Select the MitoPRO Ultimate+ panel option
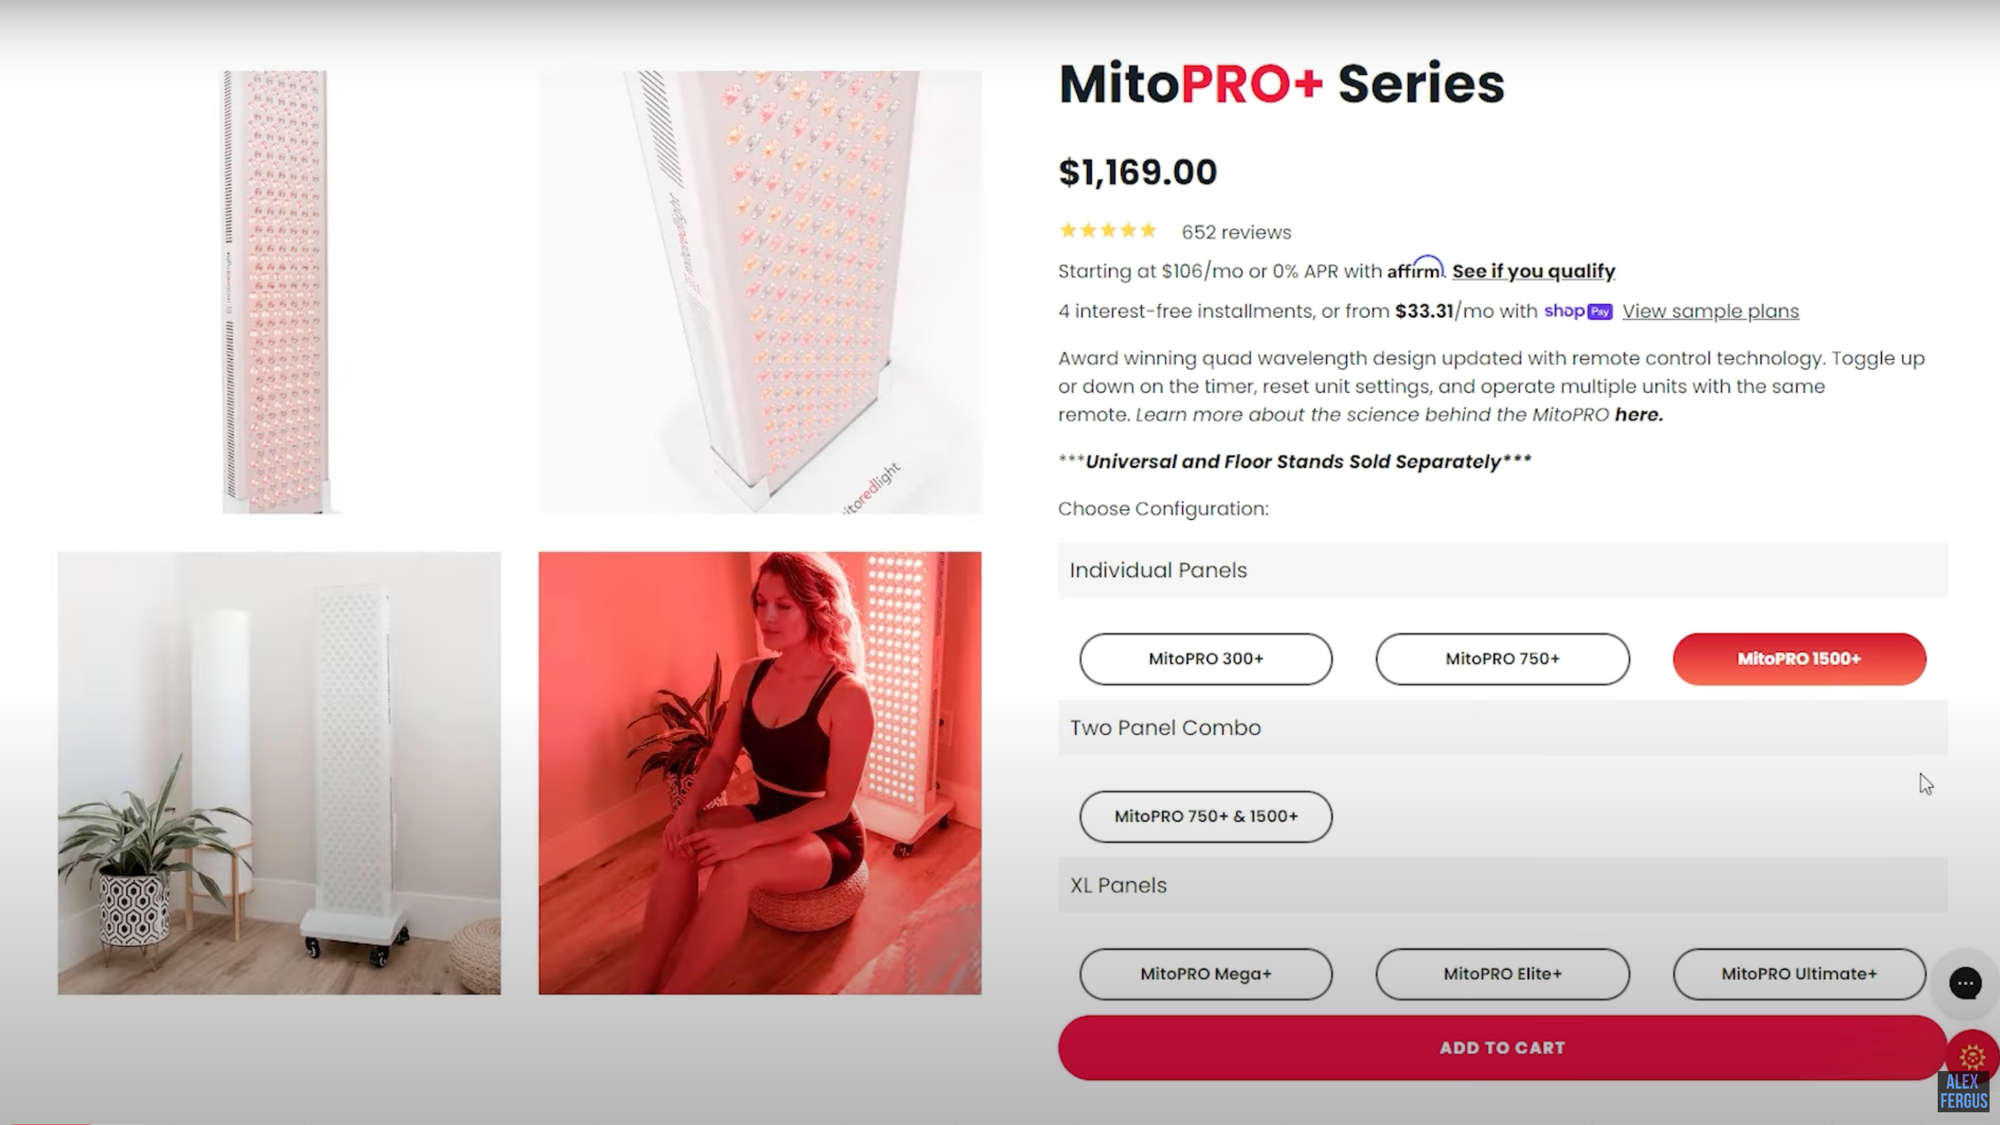The height and width of the screenshot is (1125, 2000). [x=1799, y=974]
